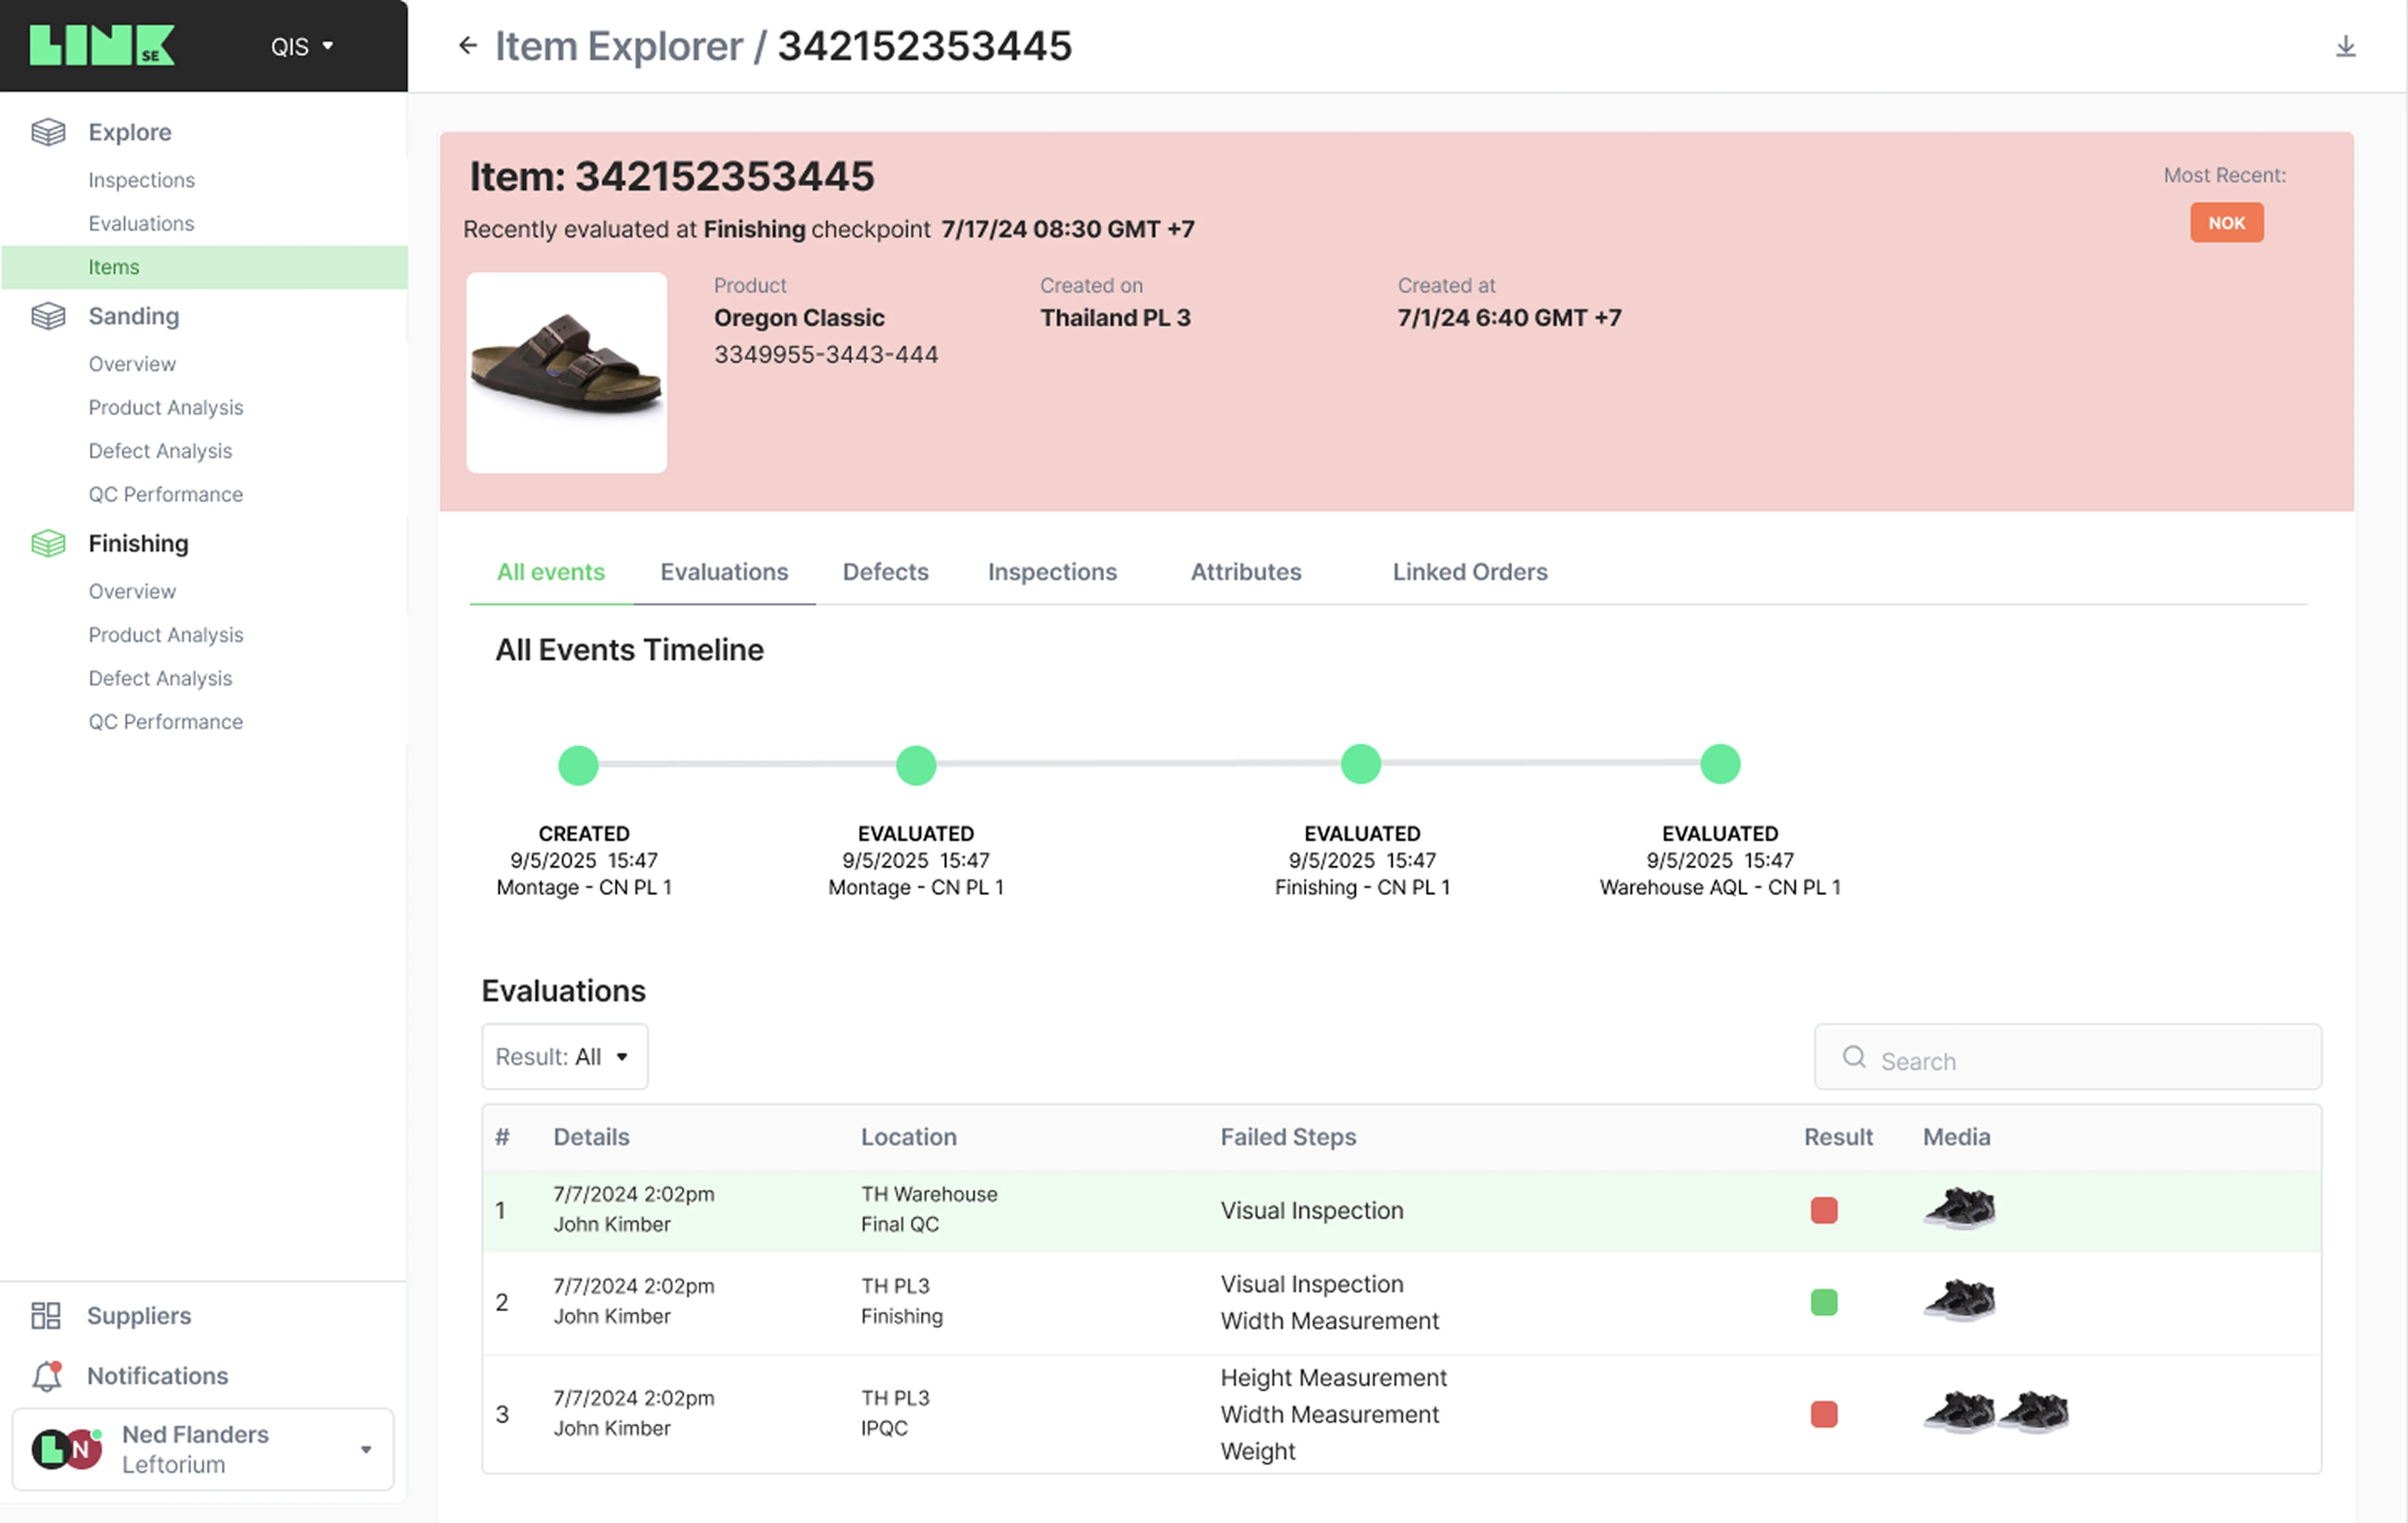Click the Item Explorer breadcrumb link
Viewport: 2408px width, 1523px height.
[619, 46]
